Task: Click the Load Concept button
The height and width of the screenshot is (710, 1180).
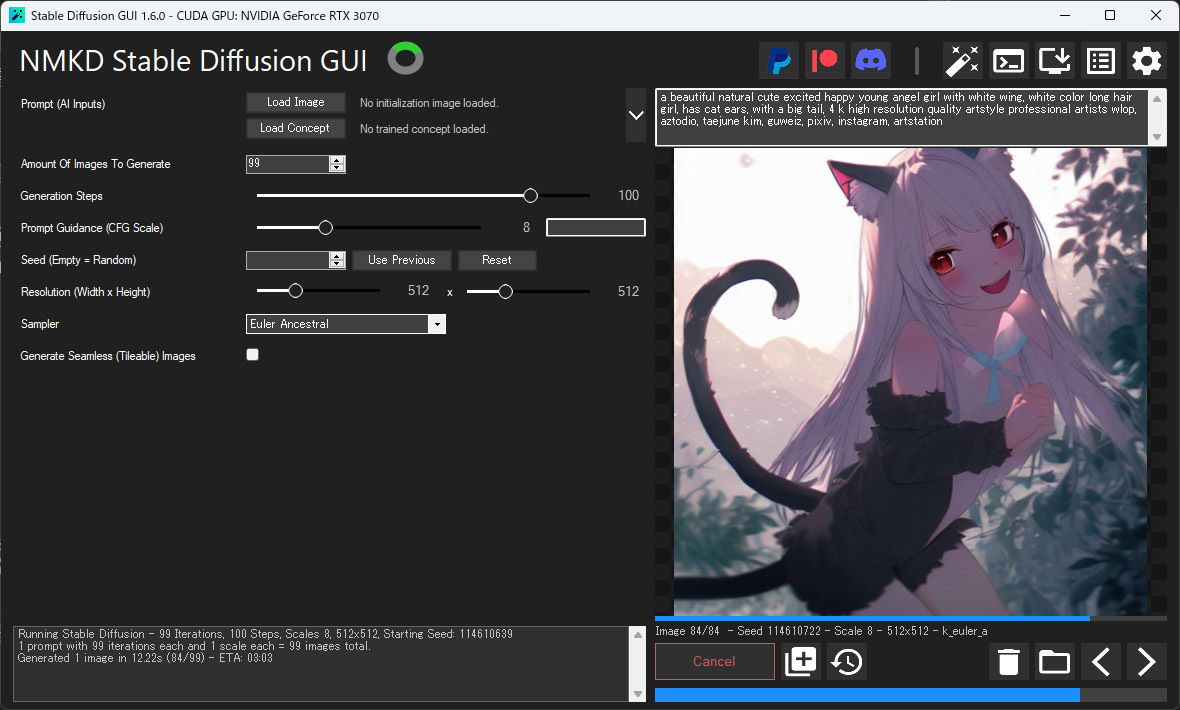Action: [x=295, y=128]
